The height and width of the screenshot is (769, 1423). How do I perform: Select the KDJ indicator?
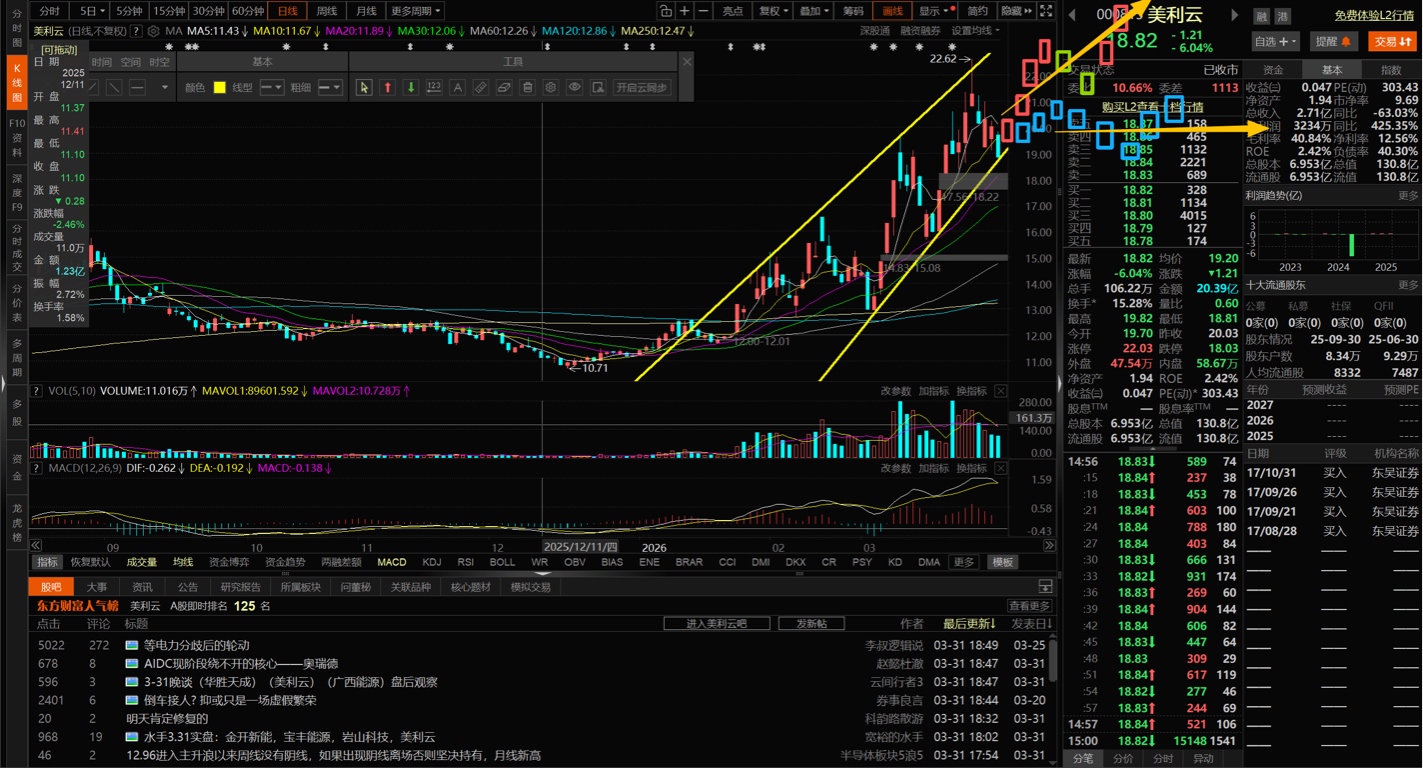coord(432,562)
